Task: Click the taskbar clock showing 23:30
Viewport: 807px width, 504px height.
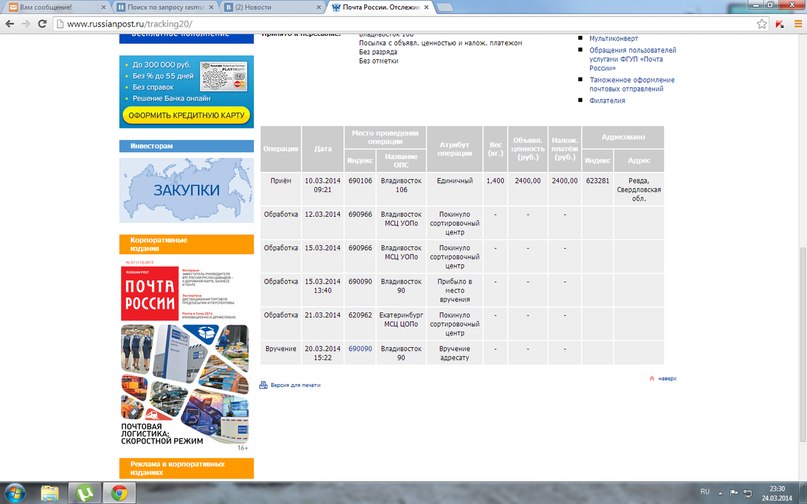Action: coord(777,493)
